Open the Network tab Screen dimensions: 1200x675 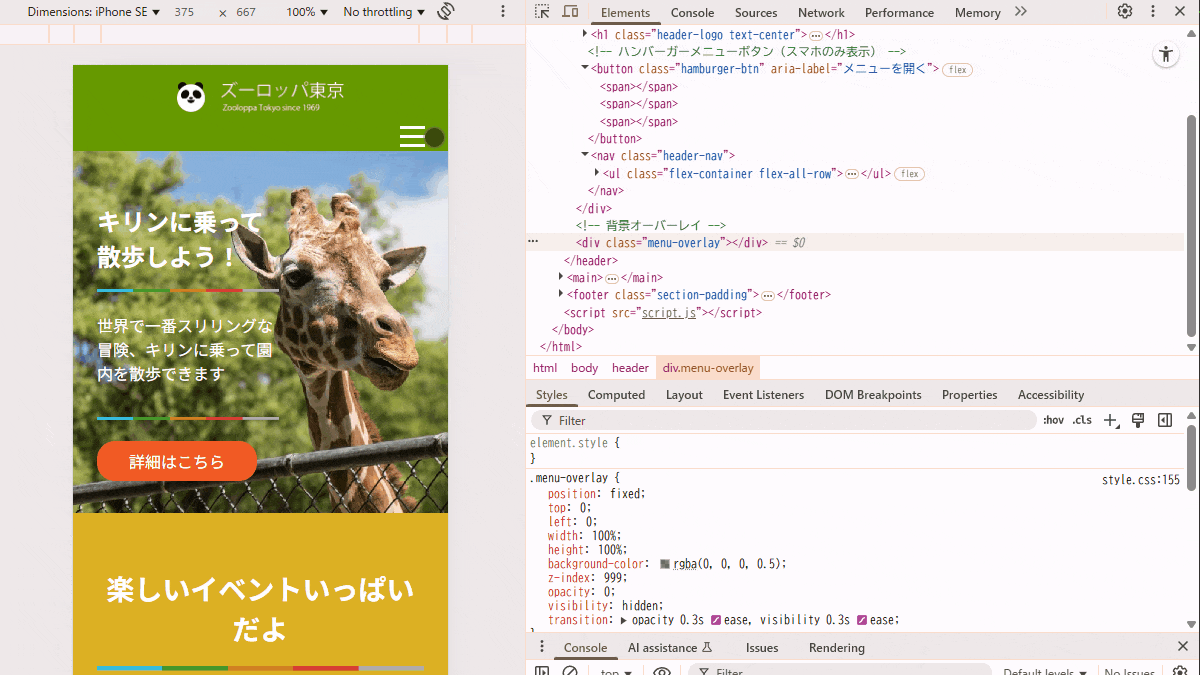coord(821,13)
